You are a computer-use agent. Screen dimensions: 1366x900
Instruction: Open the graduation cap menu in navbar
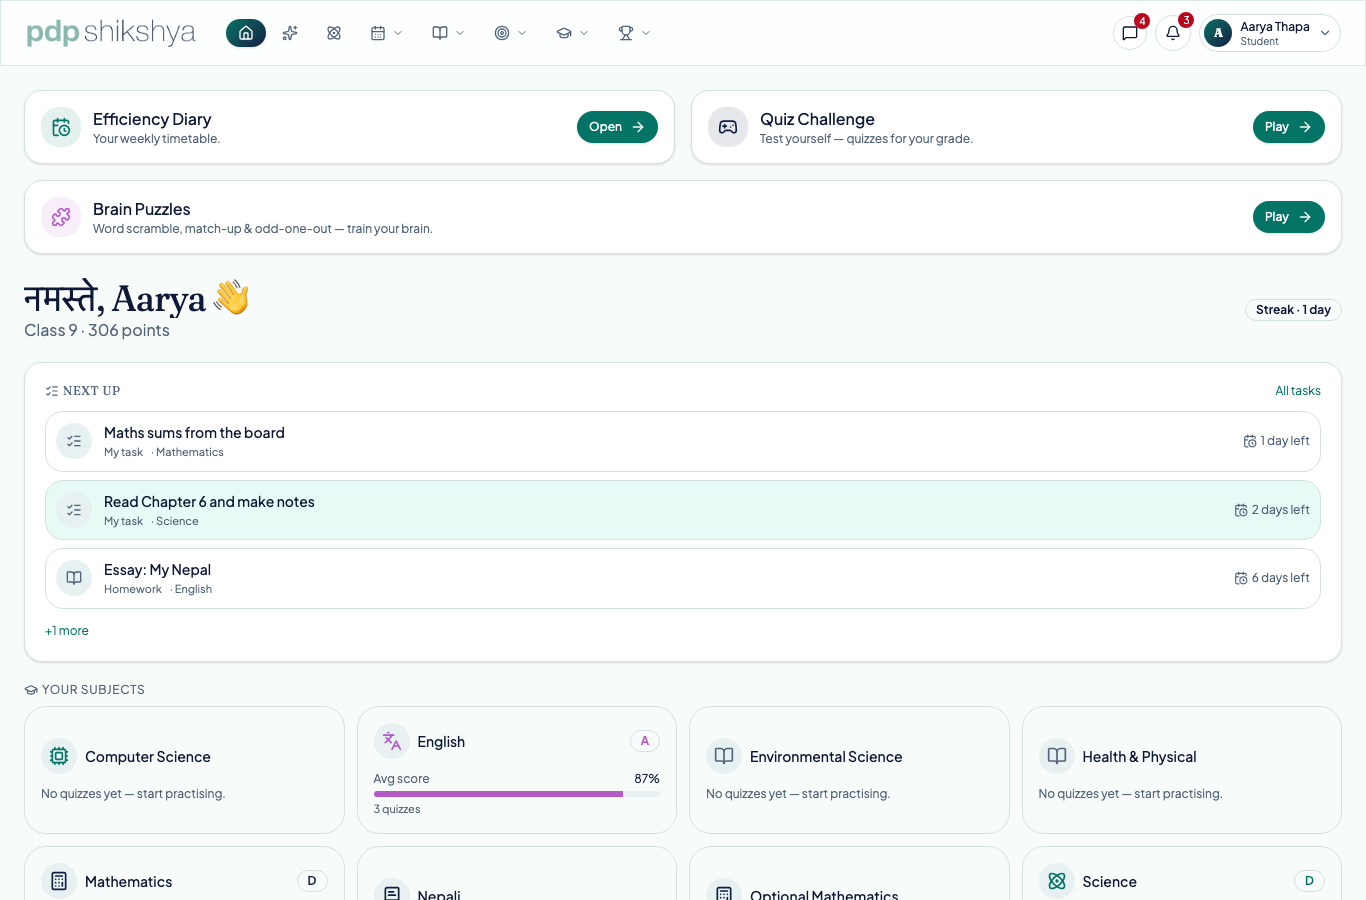pos(572,33)
